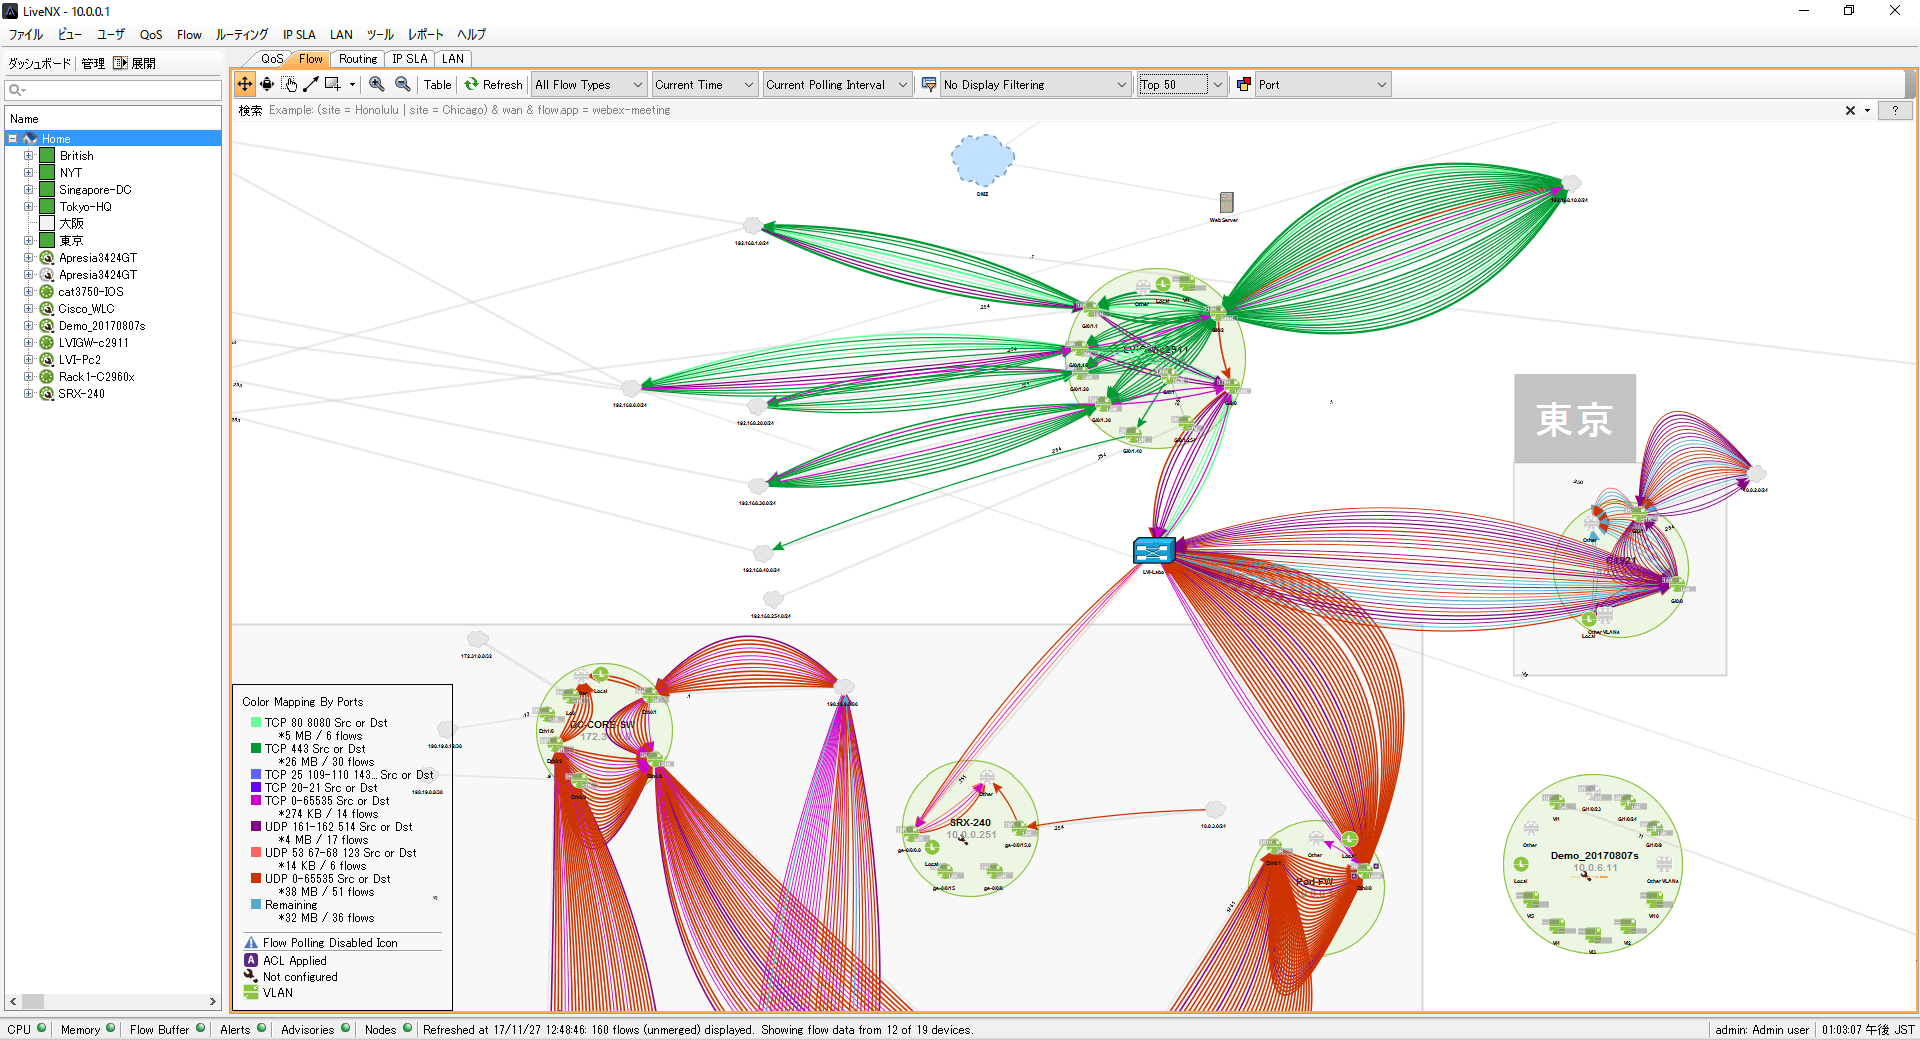
Task: Select Demo_20170807s in device tree
Action: click(x=101, y=326)
